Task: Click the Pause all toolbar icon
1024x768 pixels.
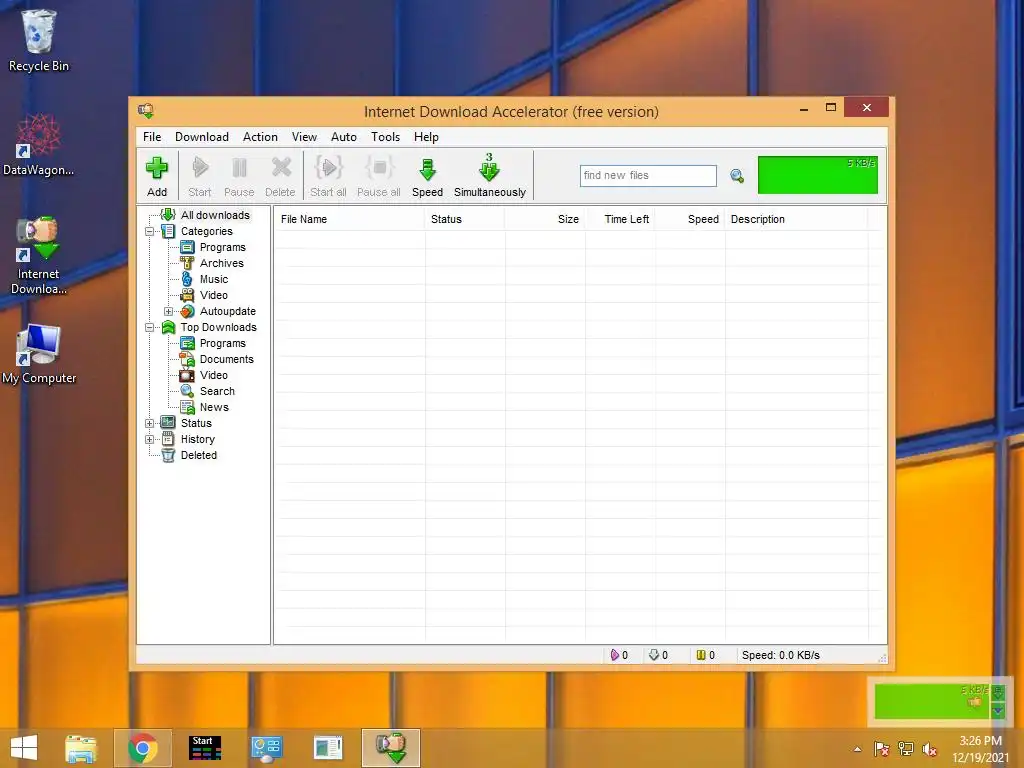Action: pyautogui.click(x=379, y=176)
